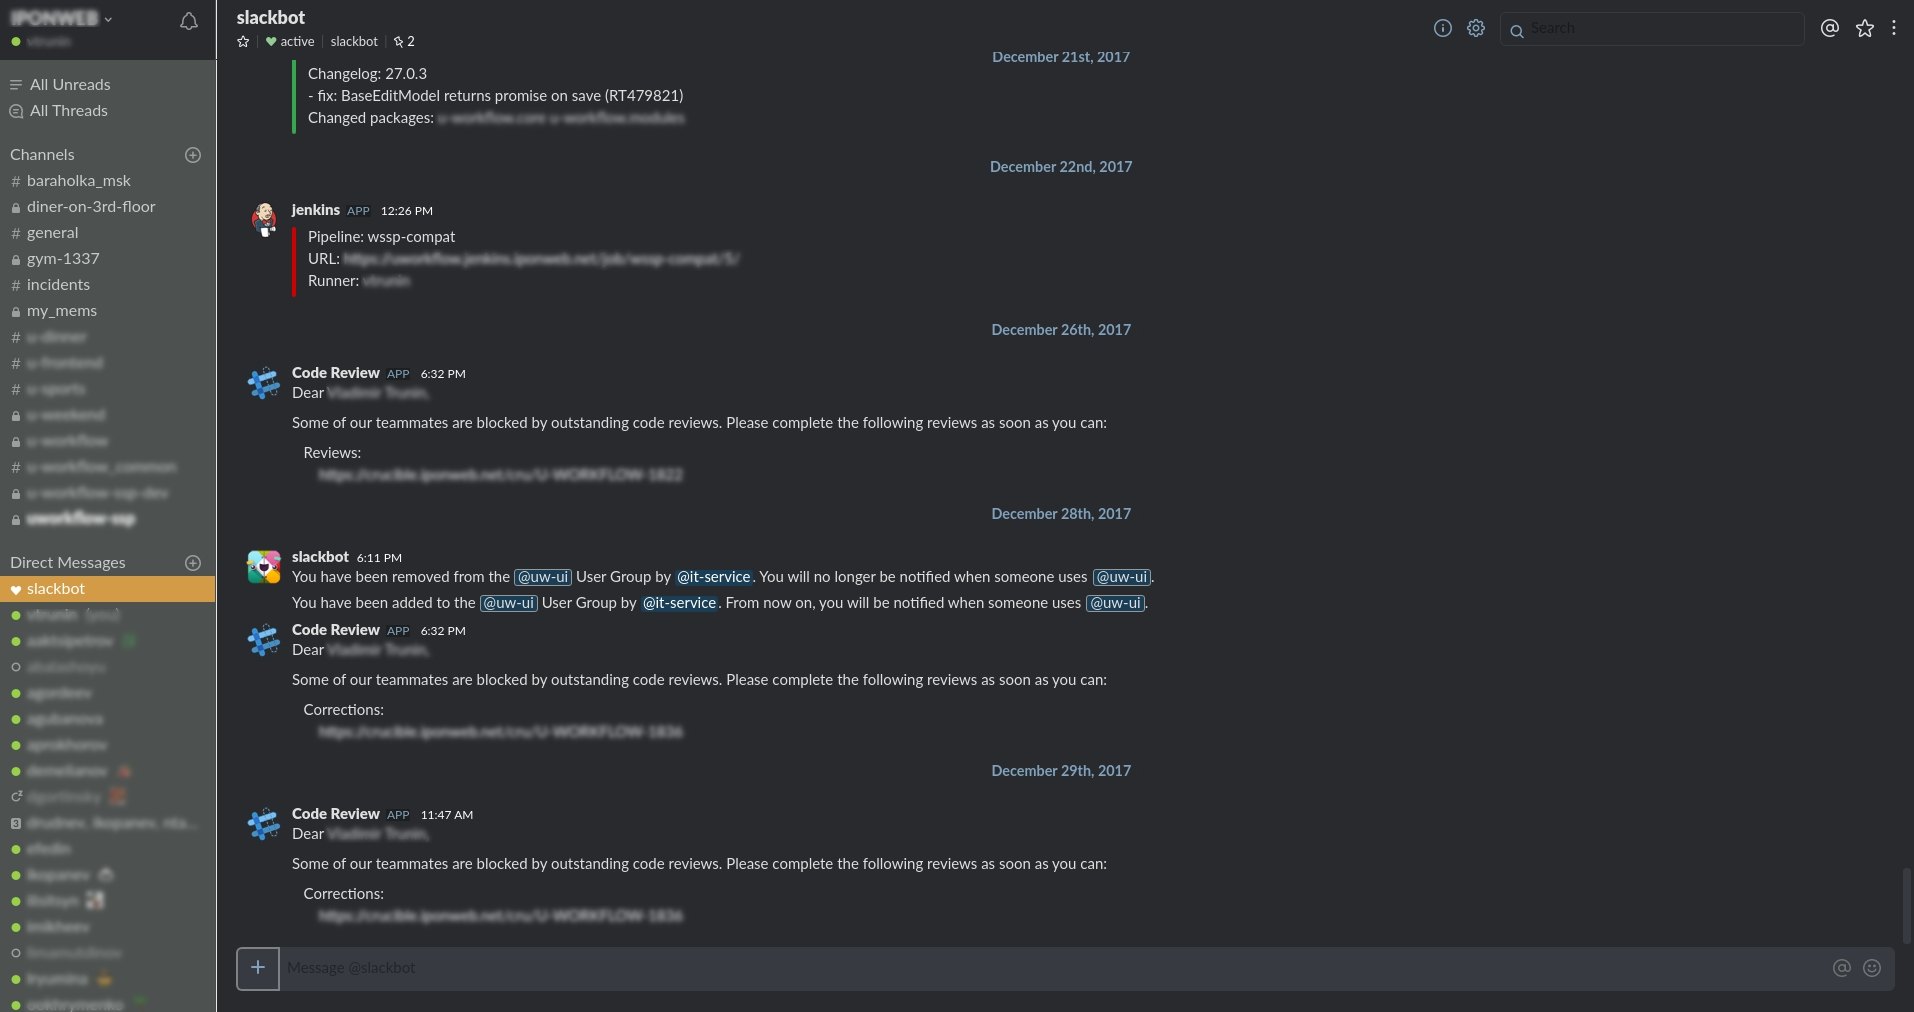
Task: Click the notifications bell icon
Action: click(x=188, y=21)
